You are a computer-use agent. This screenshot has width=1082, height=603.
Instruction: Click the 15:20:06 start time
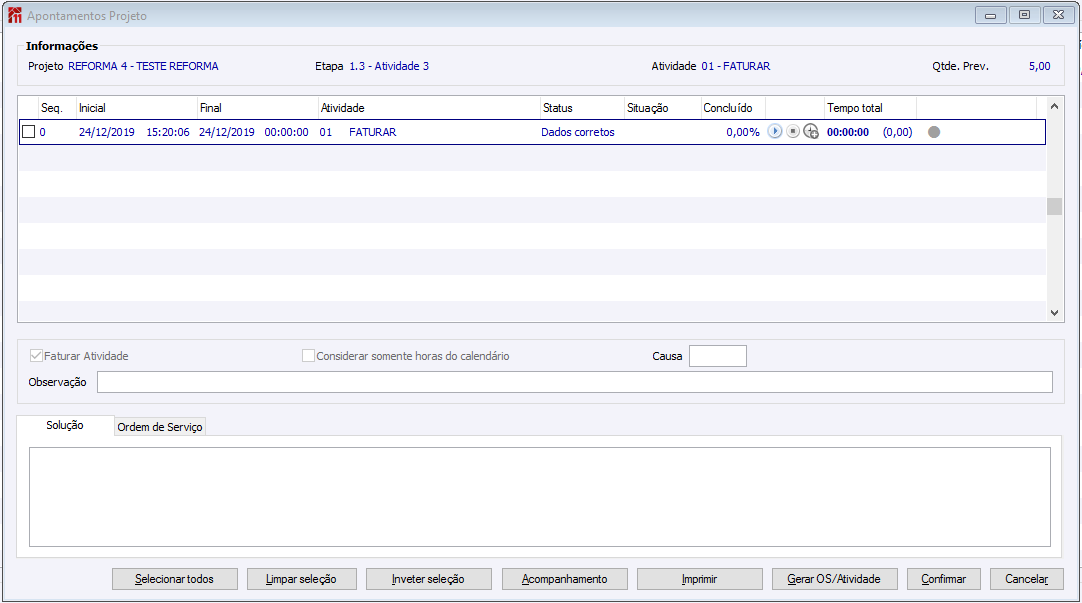pos(168,132)
